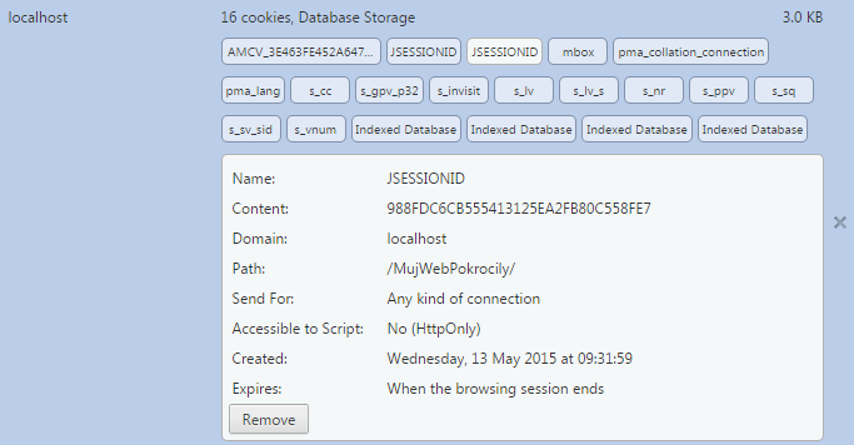Select the leftmost Indexed Database chip
854x445 pixels.
(406, 129)
